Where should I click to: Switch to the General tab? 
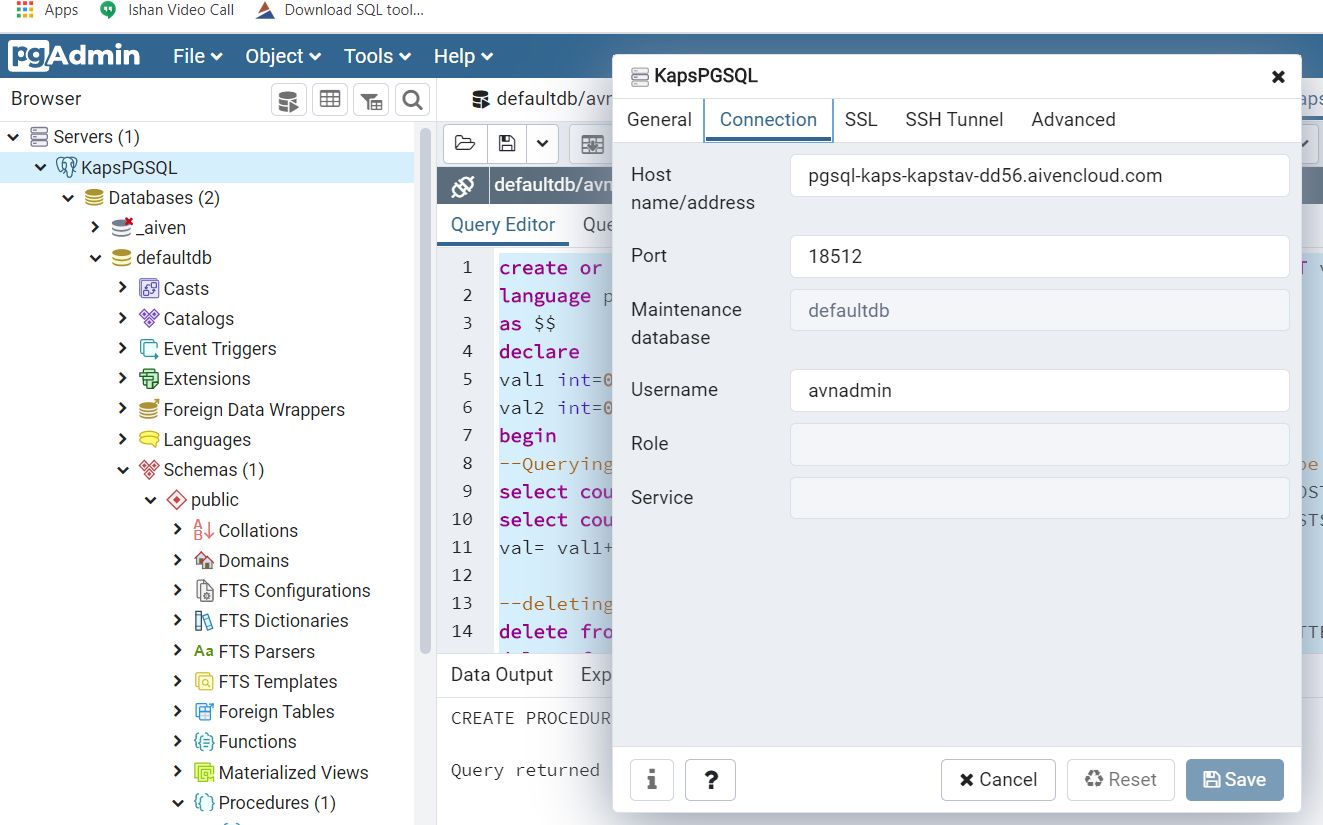pos(659,120)
